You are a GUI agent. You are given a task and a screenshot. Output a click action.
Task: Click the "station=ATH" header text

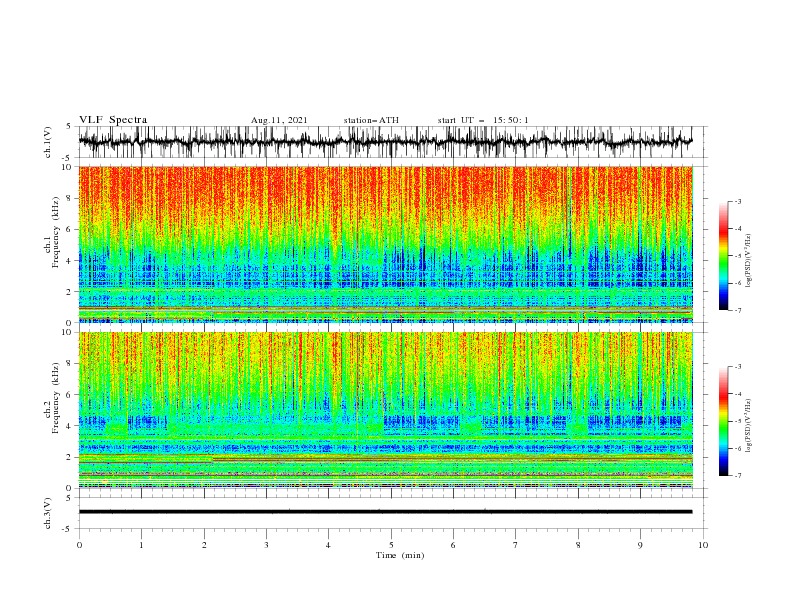click(371, 120)
